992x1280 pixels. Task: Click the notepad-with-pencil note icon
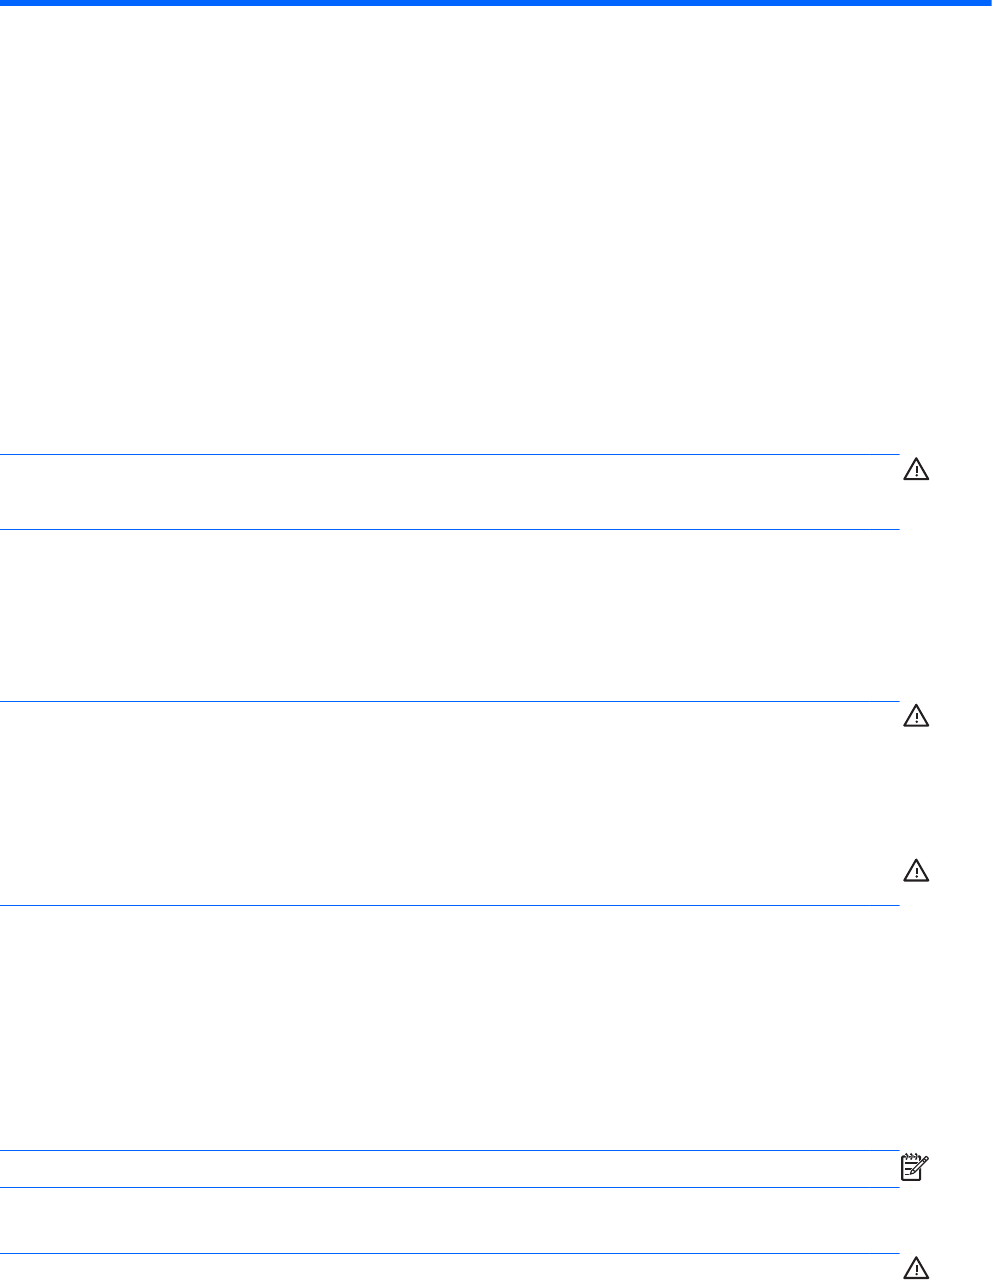click(x=915, y=1165)
